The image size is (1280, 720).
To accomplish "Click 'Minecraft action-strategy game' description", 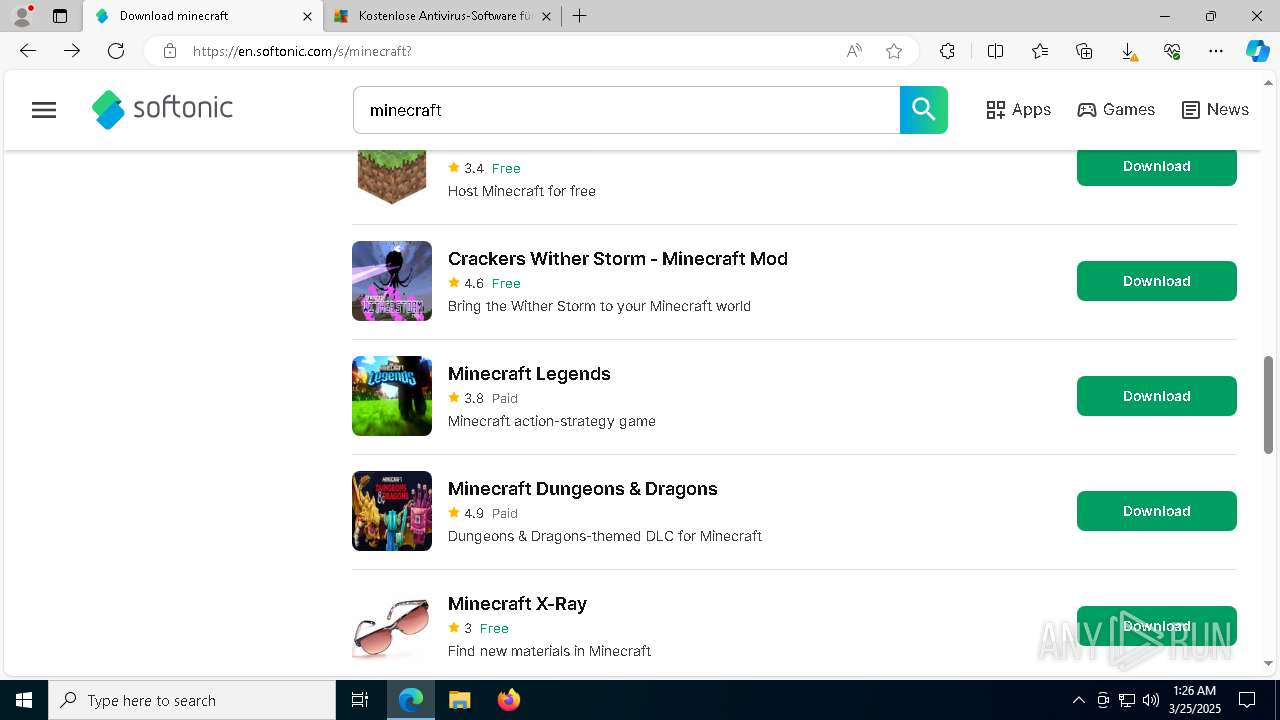I will (552, 421).
